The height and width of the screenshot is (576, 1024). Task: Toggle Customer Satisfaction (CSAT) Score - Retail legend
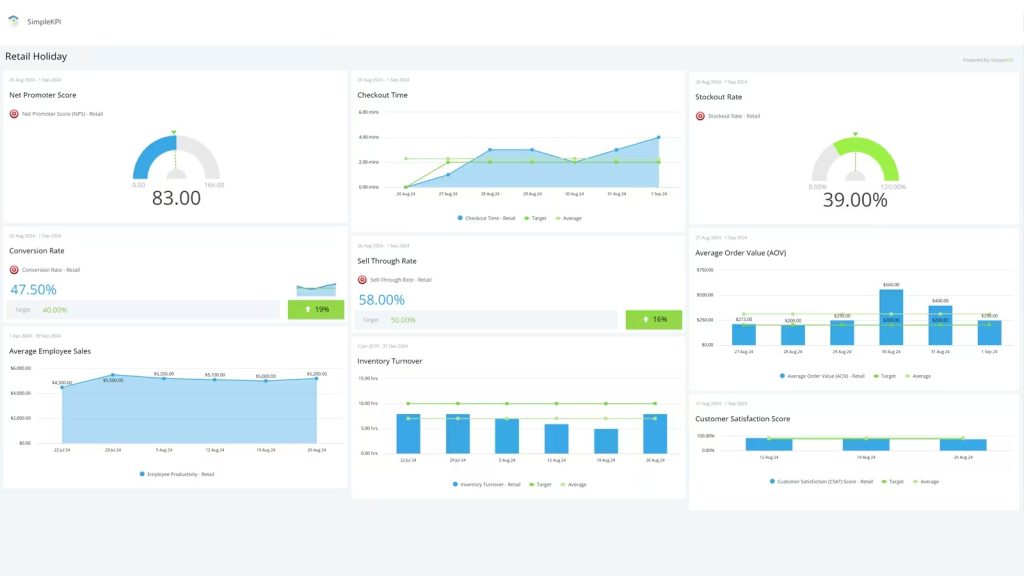[821, 481]
